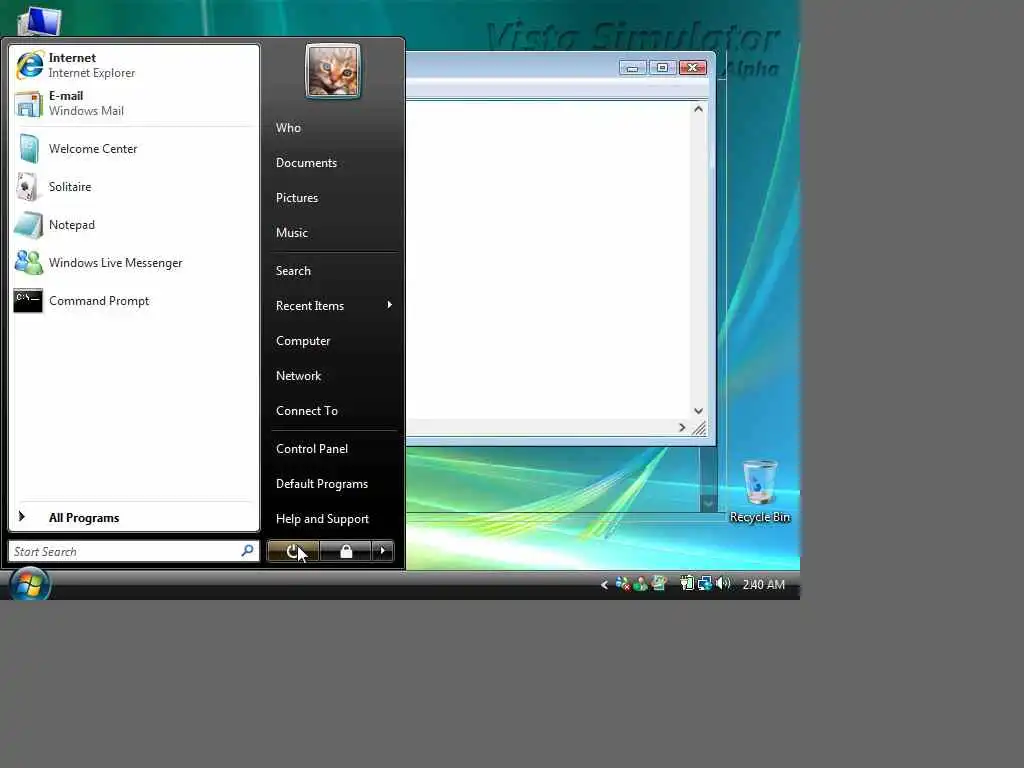
Task: Click the magnifier icon in Start Search
Action: [x=247, y=551]
